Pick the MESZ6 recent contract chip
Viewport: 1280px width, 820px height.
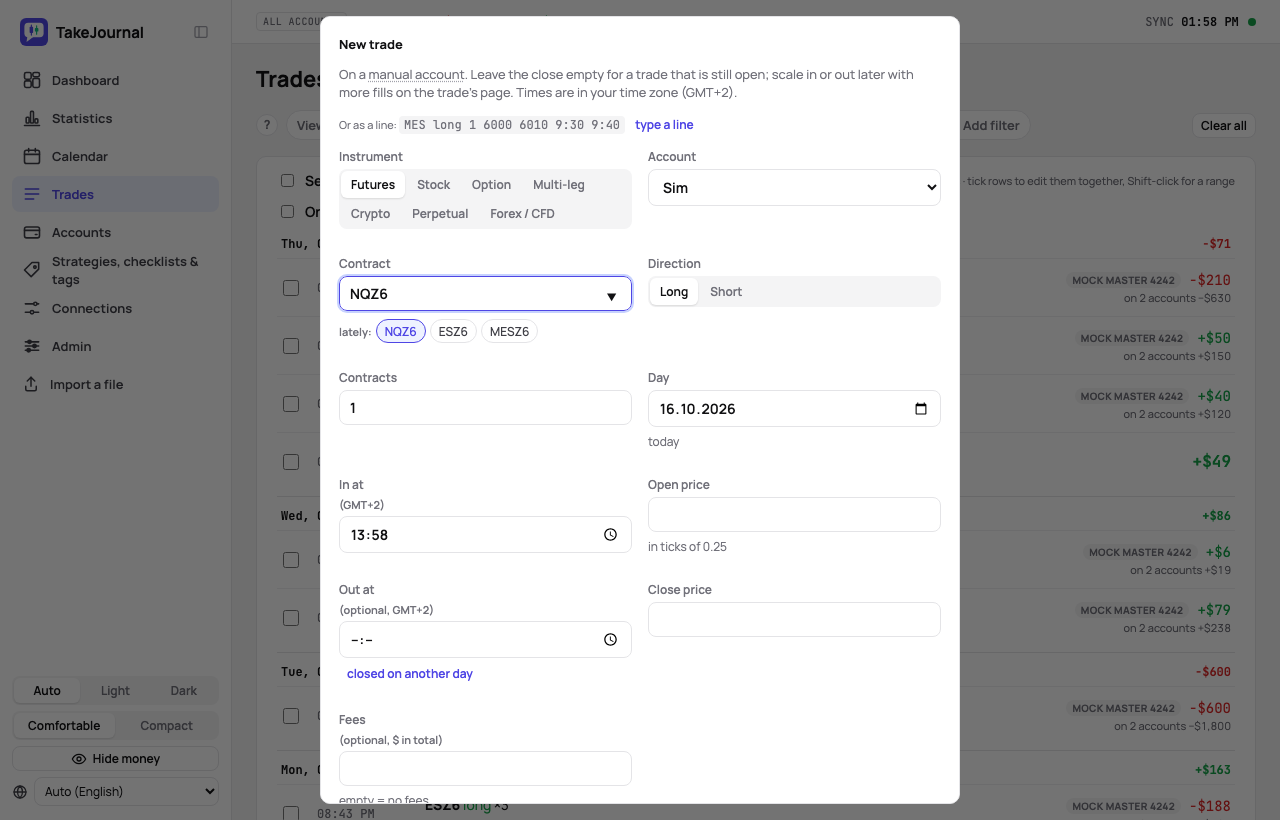509,332
